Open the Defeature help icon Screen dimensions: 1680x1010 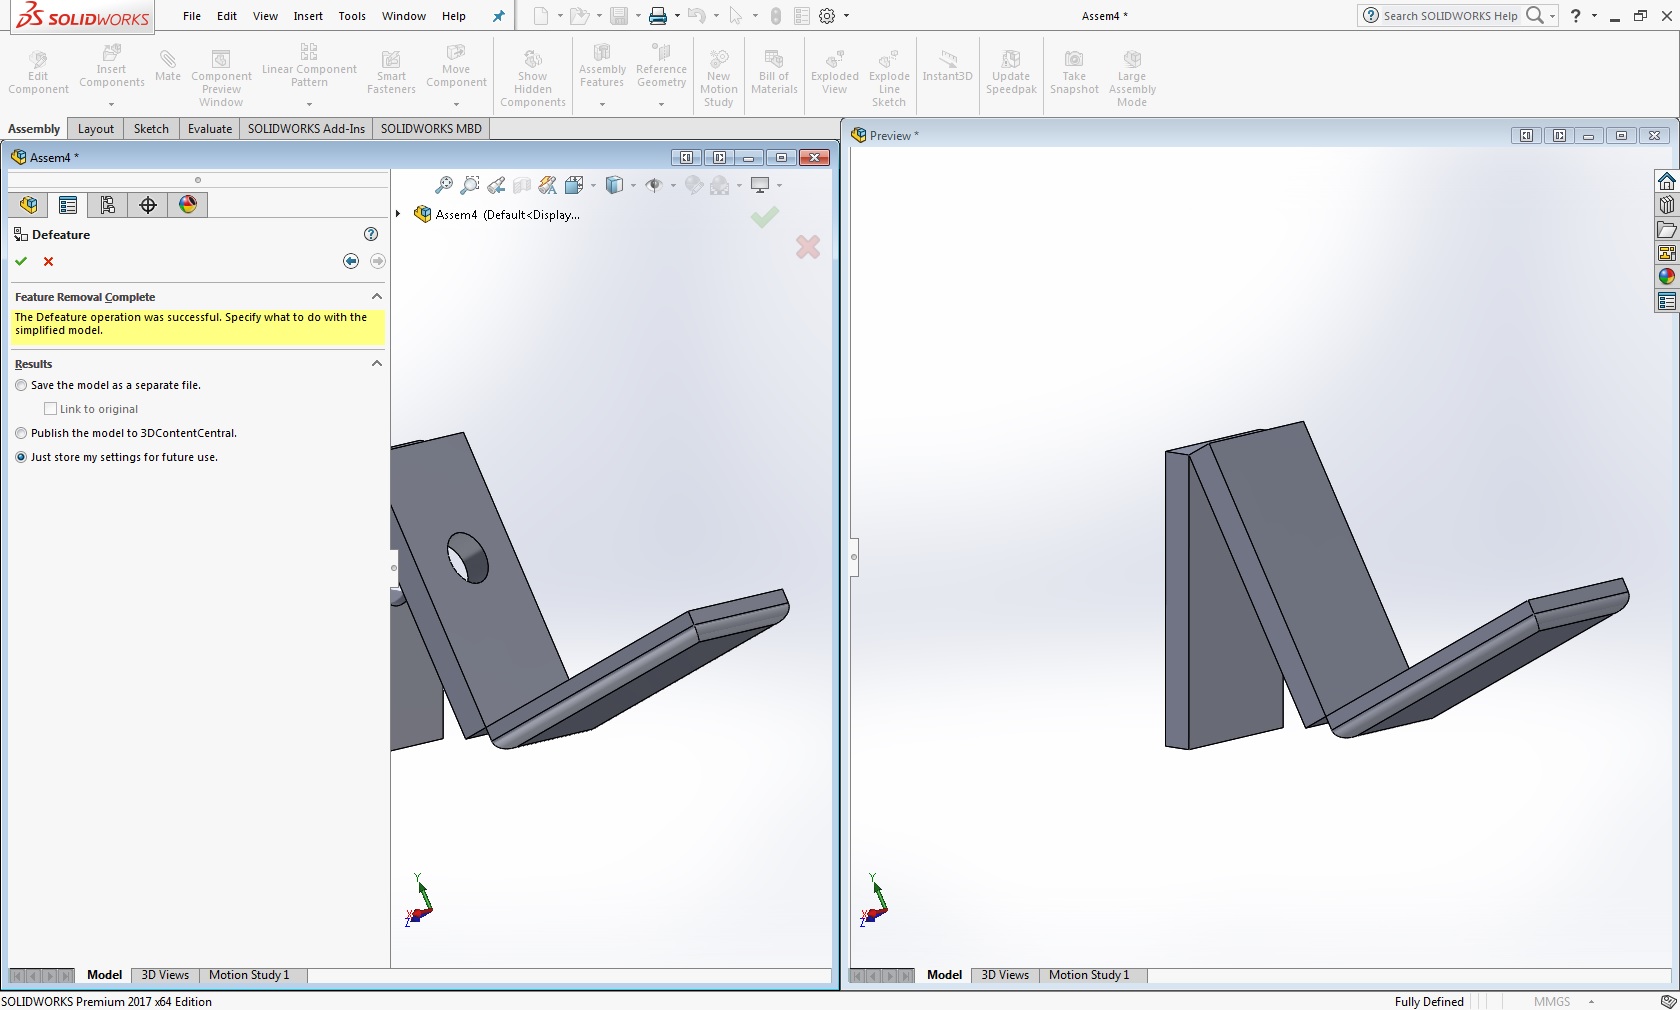point(371,234)
